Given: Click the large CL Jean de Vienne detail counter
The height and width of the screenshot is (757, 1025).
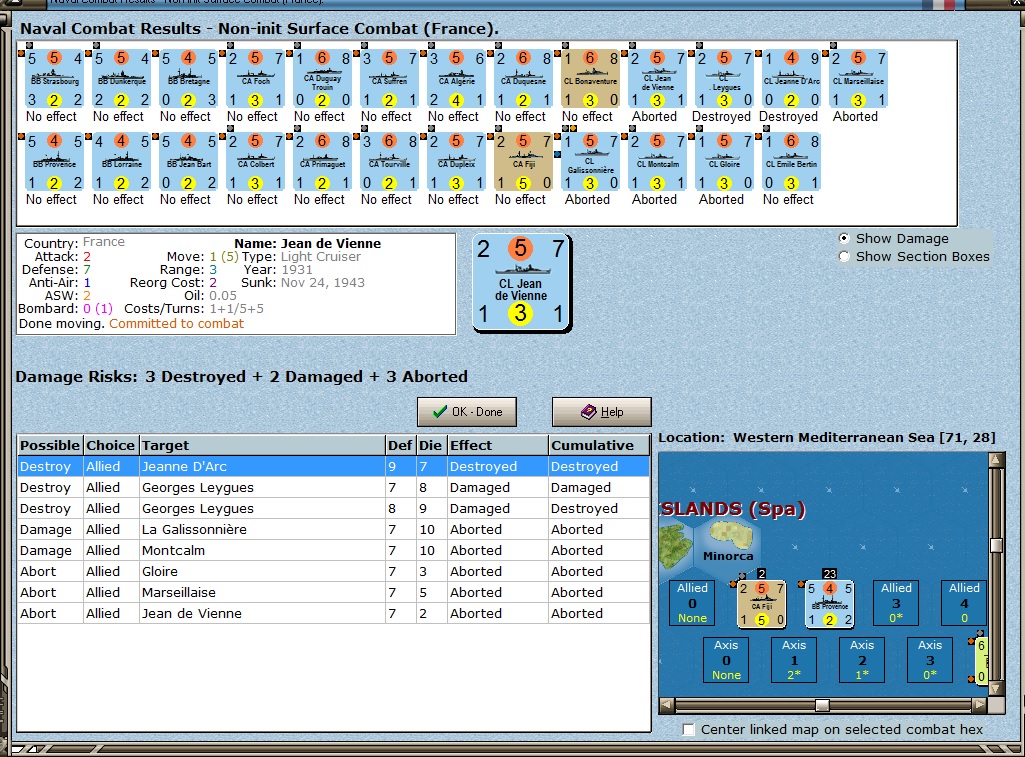Looking at the screenshot, I should coord(521,282).
